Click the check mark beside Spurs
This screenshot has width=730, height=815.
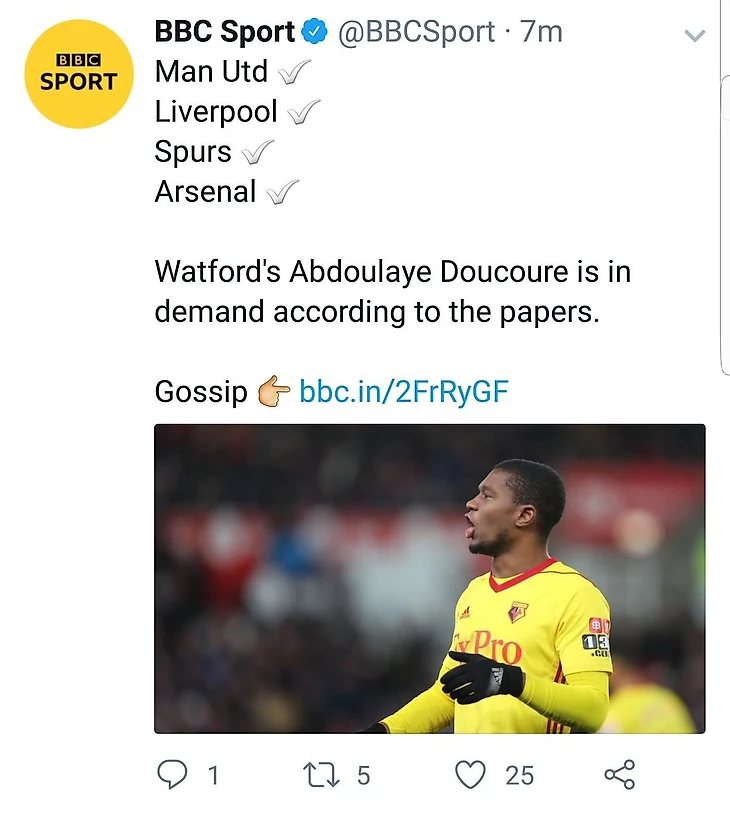(x=257, y=152)
